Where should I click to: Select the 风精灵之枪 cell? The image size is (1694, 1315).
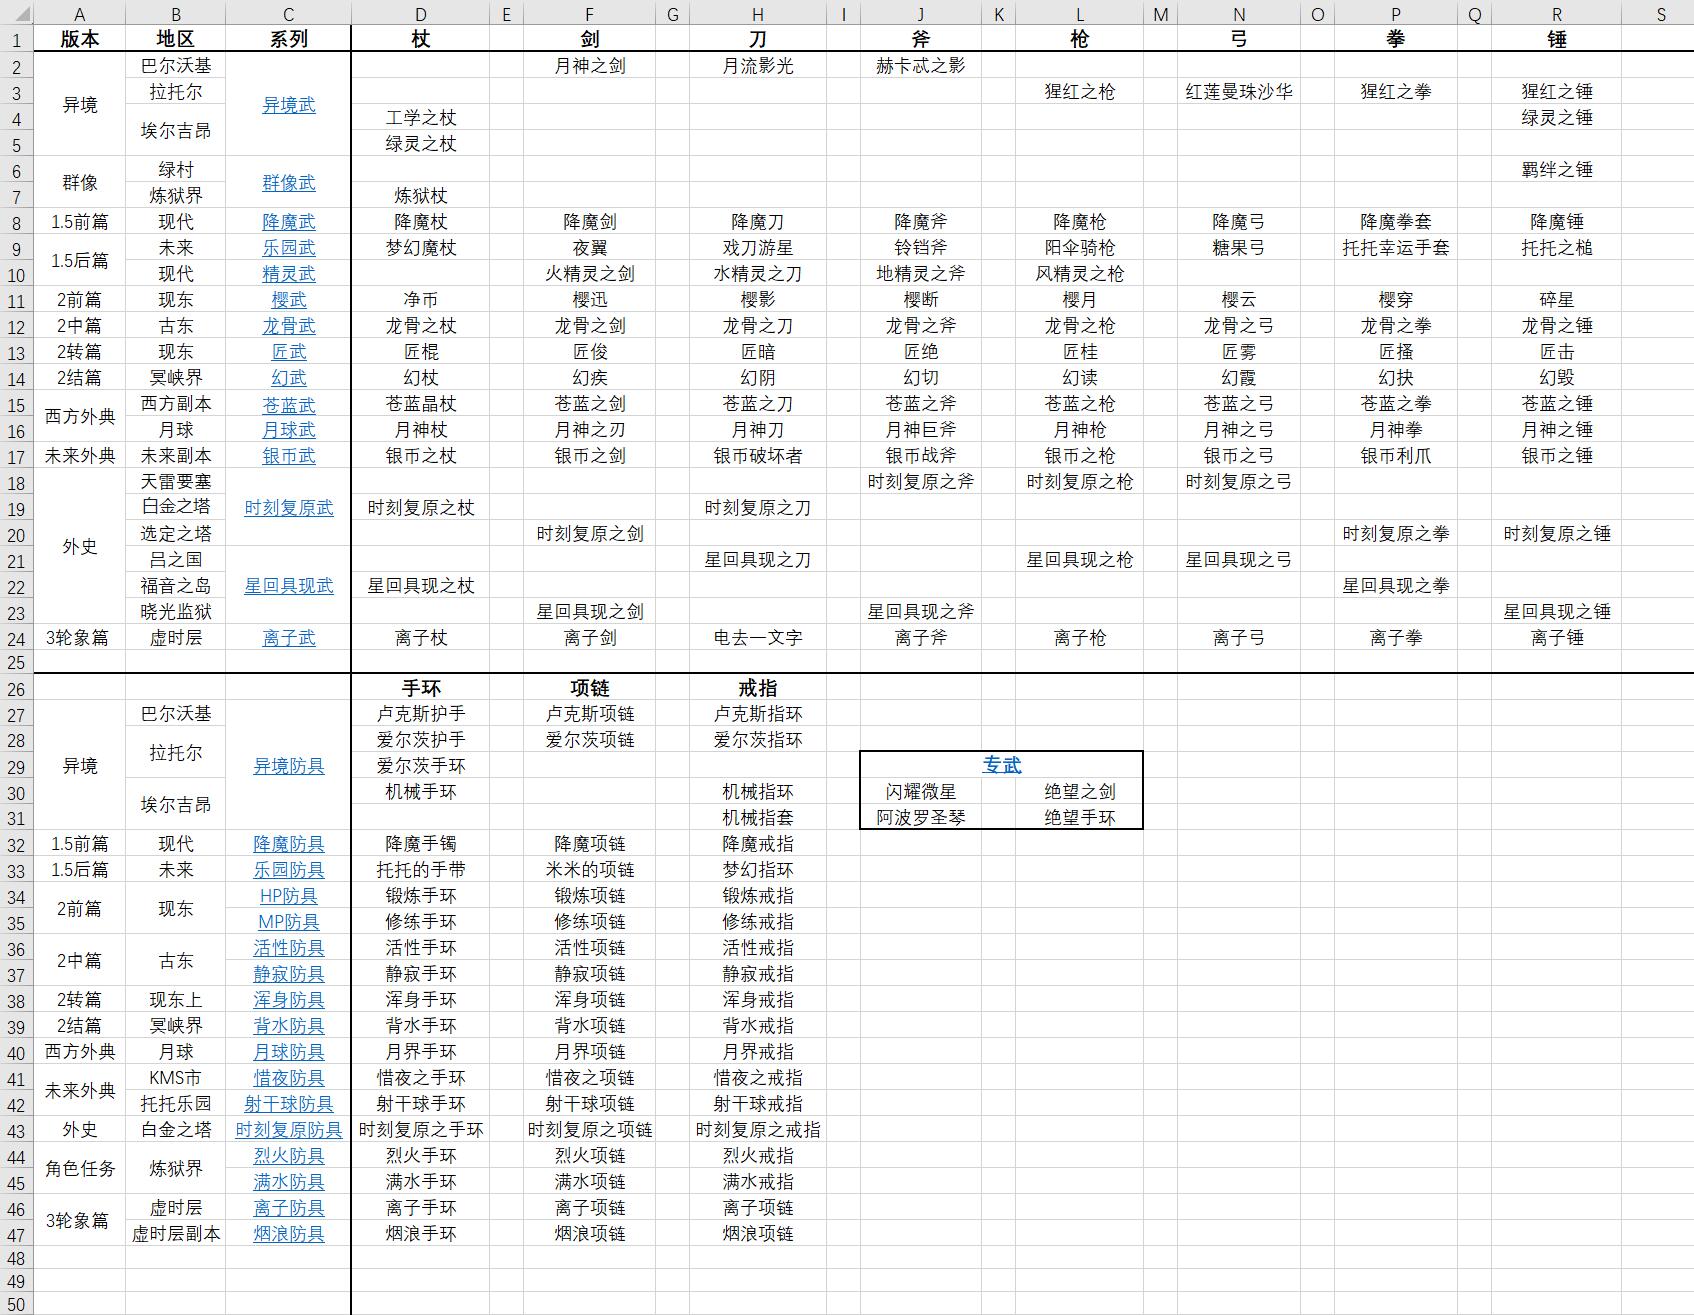(1079, 274)
